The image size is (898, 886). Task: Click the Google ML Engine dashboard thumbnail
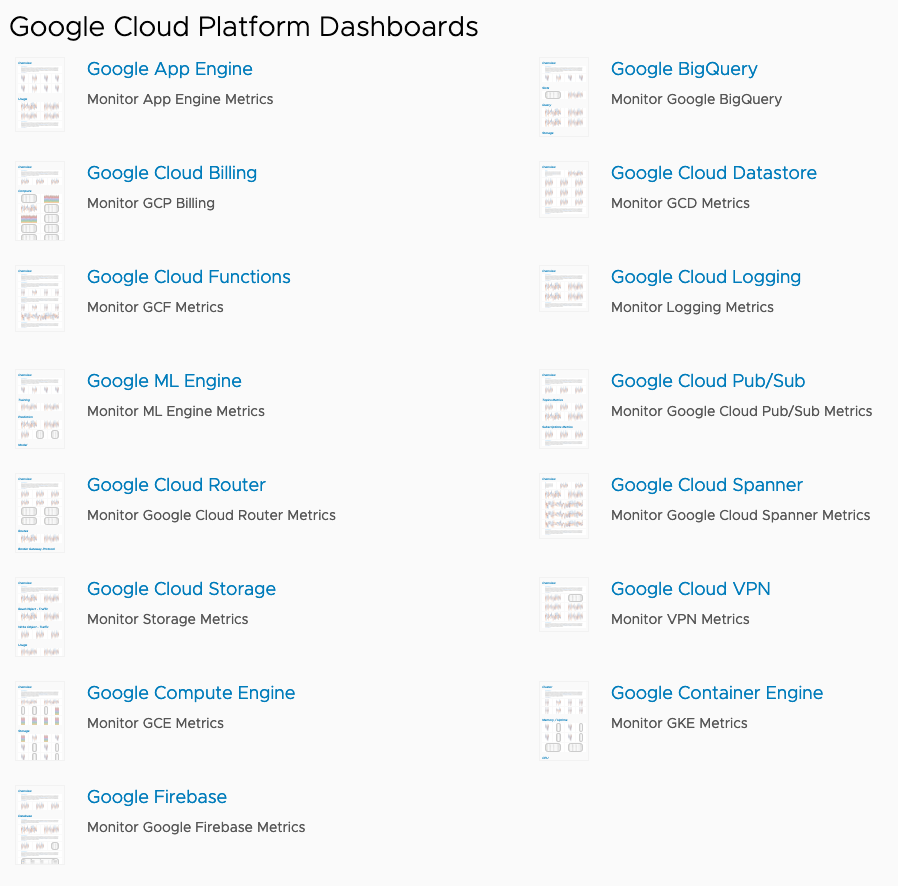point(40,409)
